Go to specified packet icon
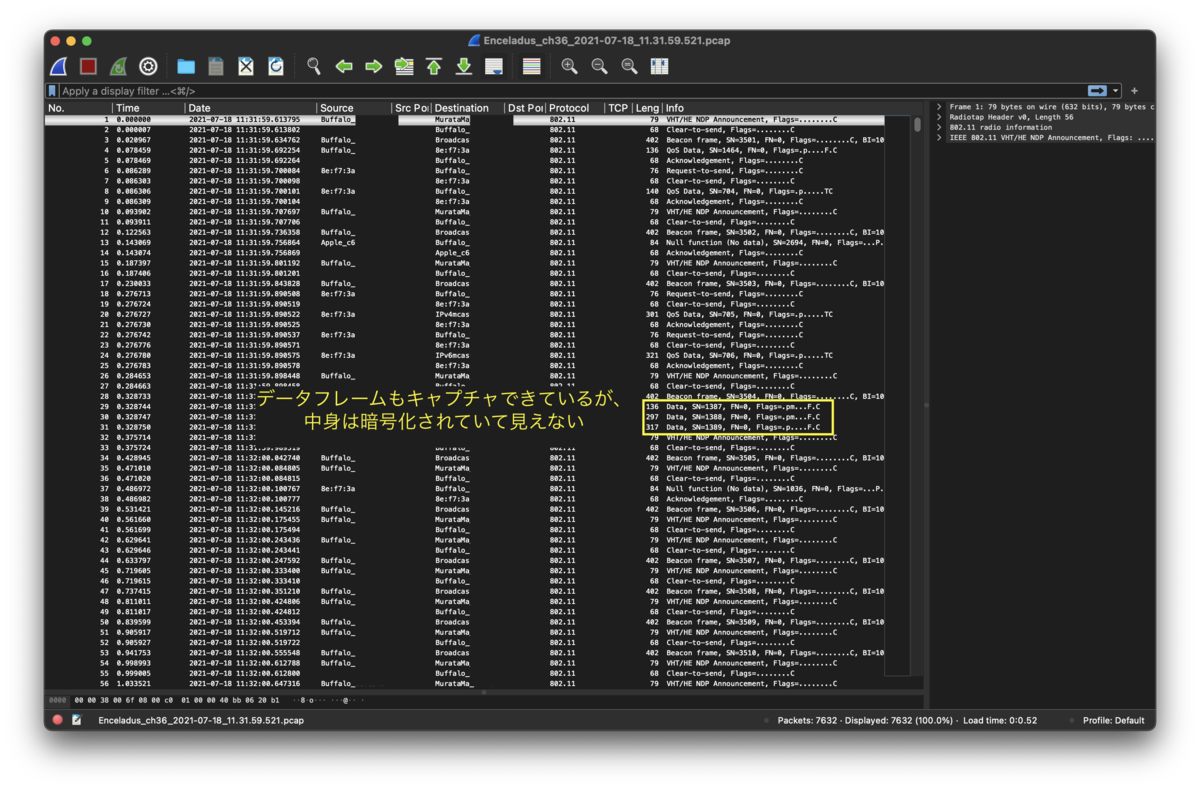The width and height of the screenshot is (1200, 789). click(404, 67)
